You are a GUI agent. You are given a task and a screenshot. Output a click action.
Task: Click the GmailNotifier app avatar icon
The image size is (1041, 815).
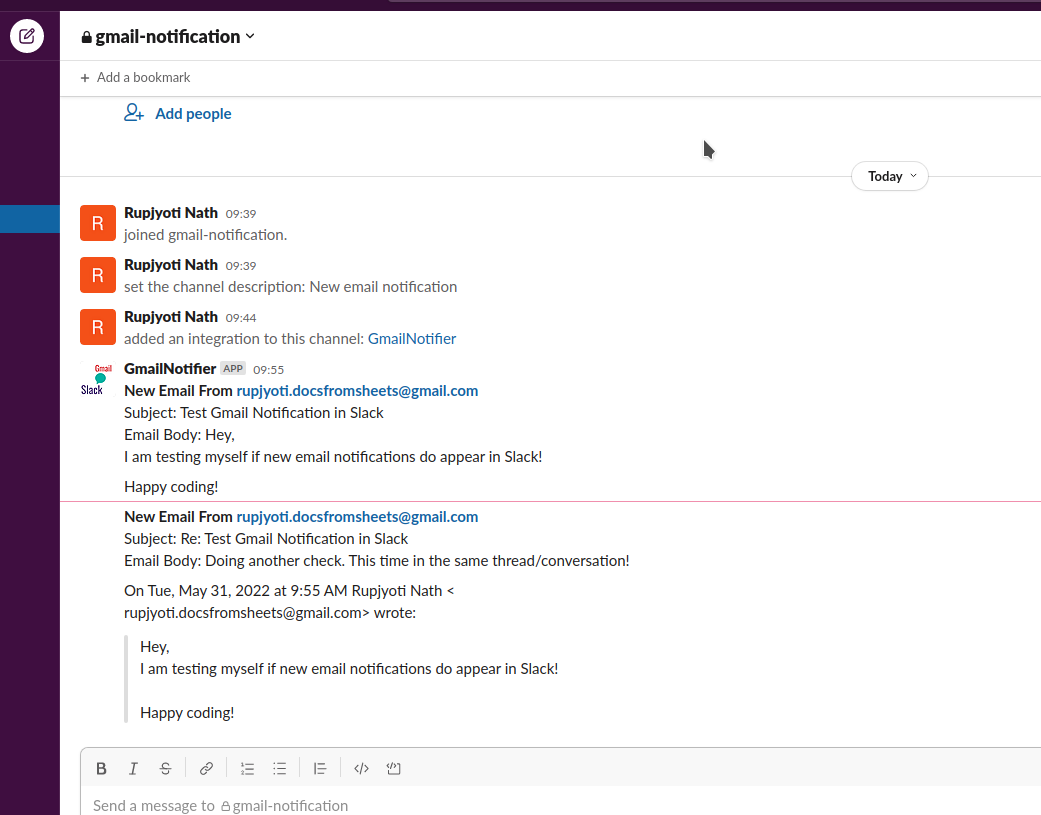click(98, 379)
